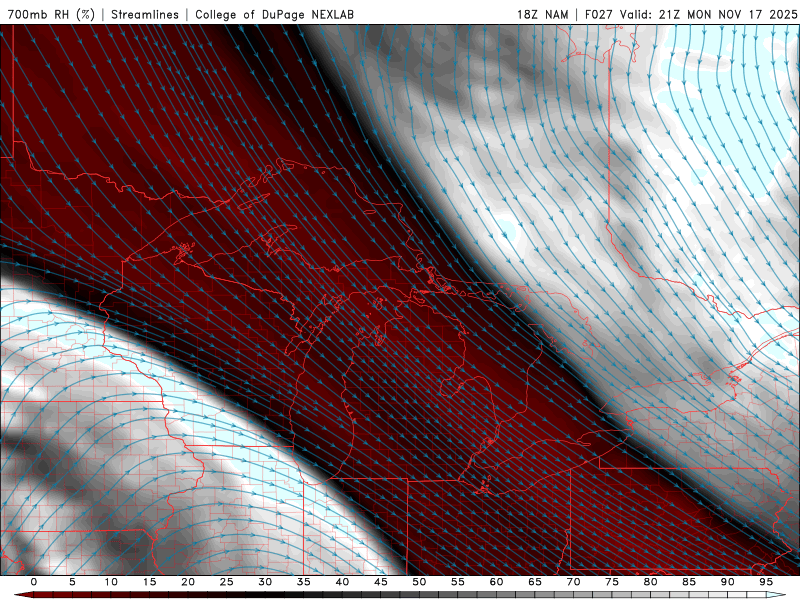800x600 pixels.
Task: Click the '0' value on the color scale
Action: (34, 582)
